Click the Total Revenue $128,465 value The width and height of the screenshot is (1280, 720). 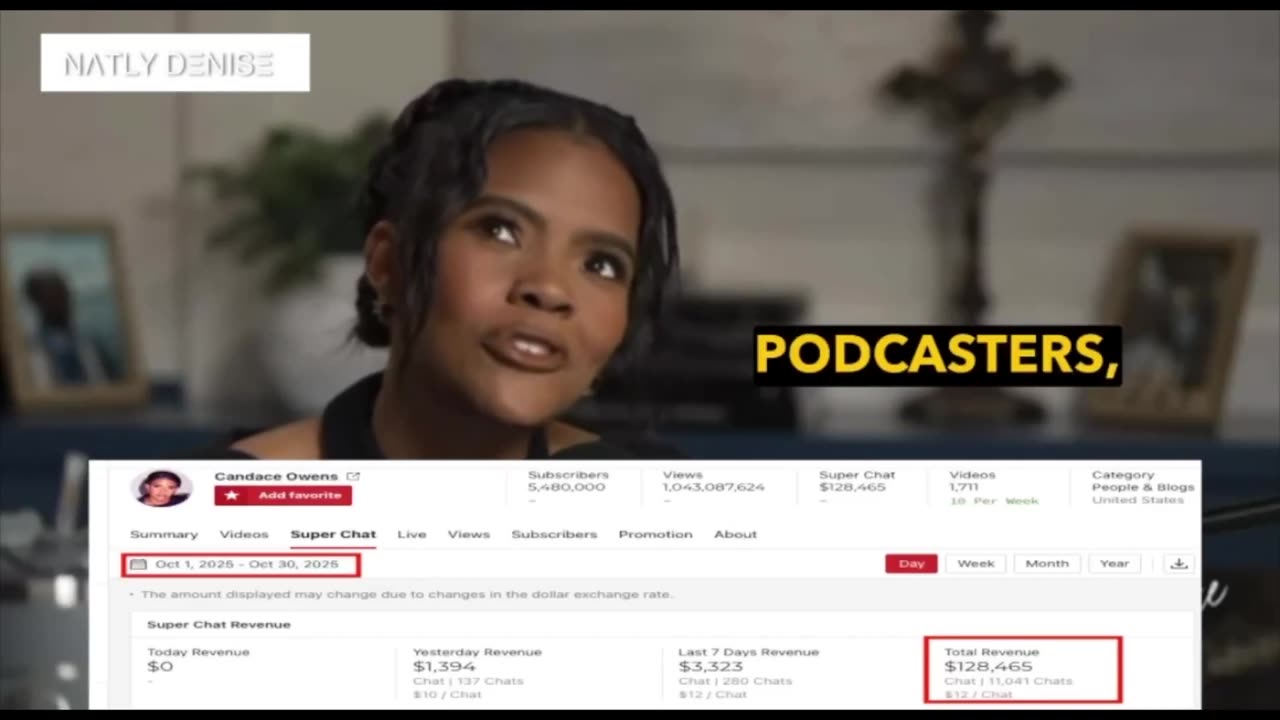click(x=988, y=666)
